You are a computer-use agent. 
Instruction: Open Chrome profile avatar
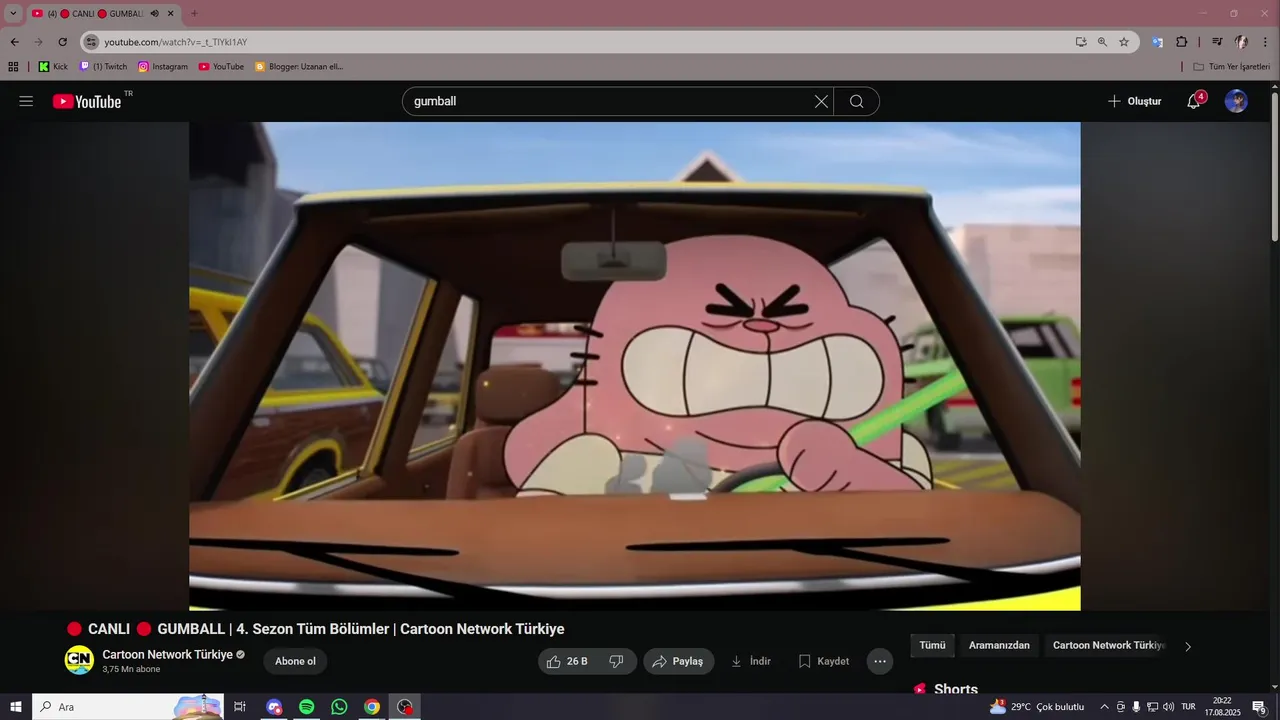(1241, 42)
